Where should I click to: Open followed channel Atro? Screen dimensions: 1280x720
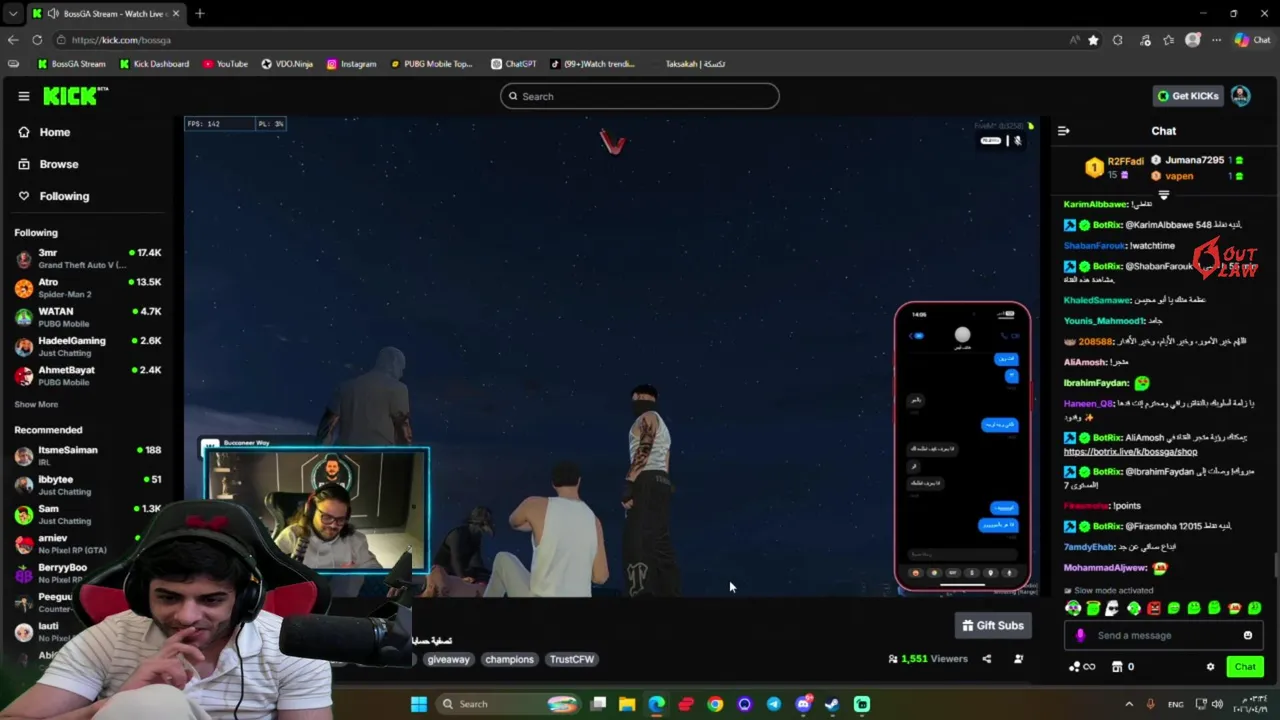(x=88, y=288)
